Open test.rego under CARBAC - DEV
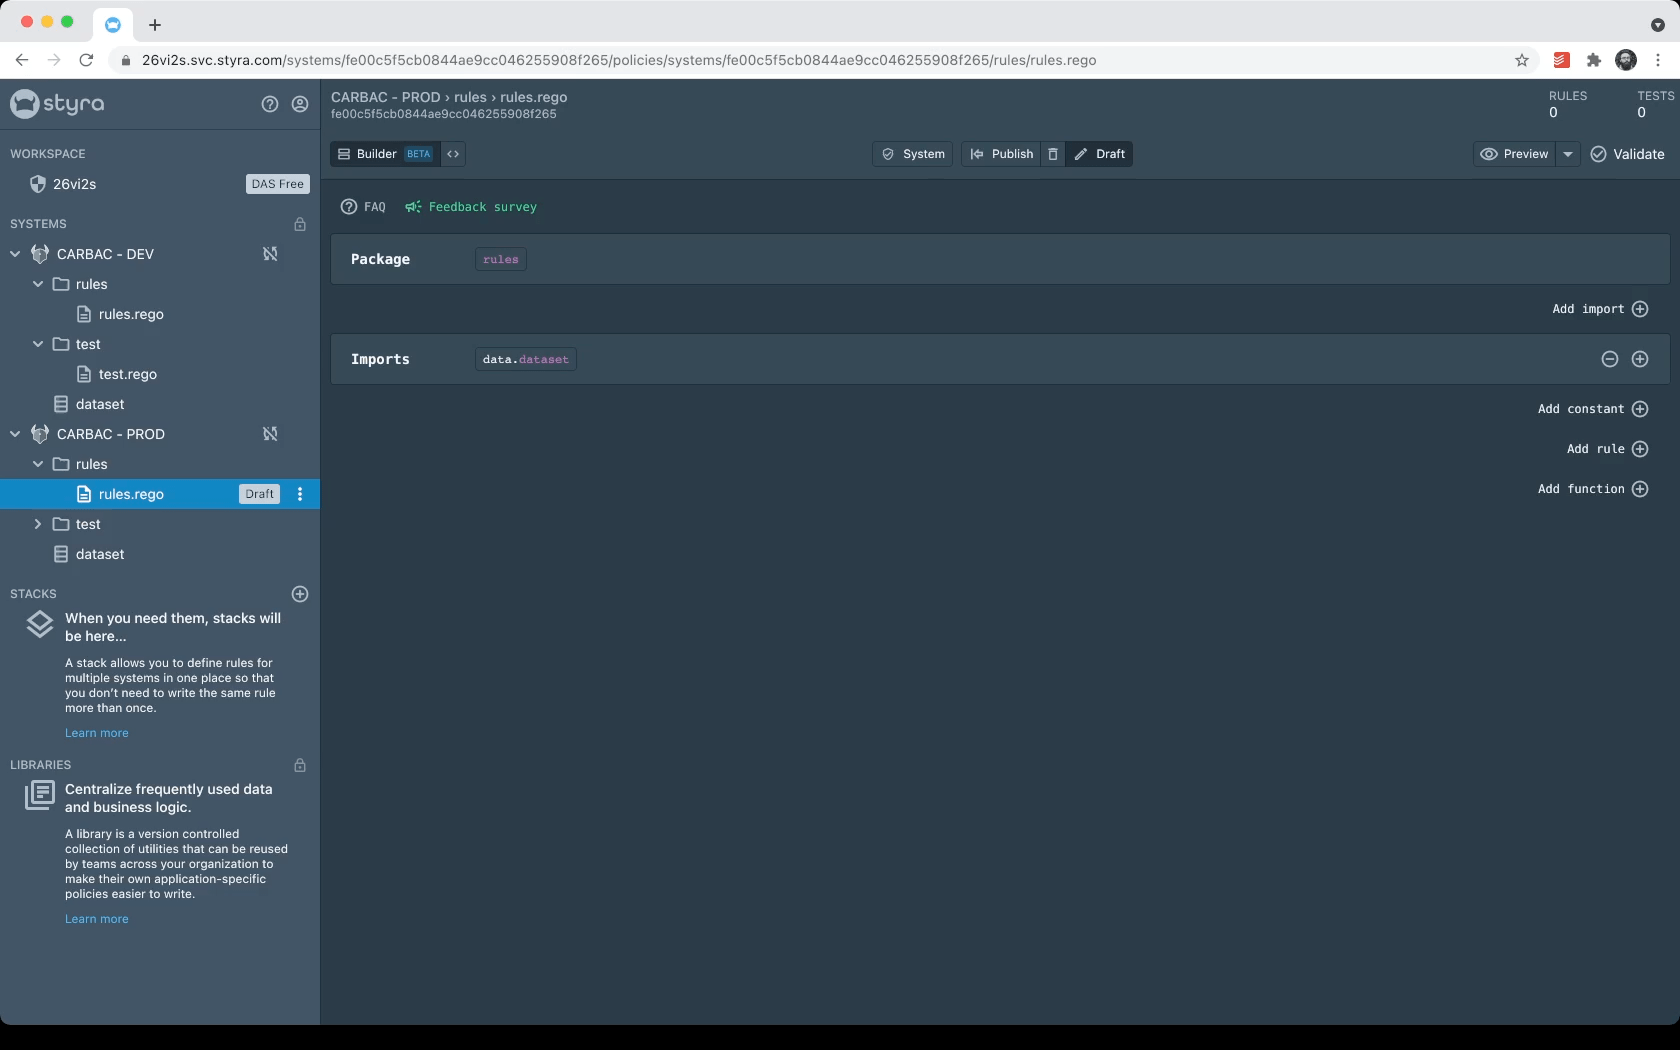 click(x=127, y=374)
